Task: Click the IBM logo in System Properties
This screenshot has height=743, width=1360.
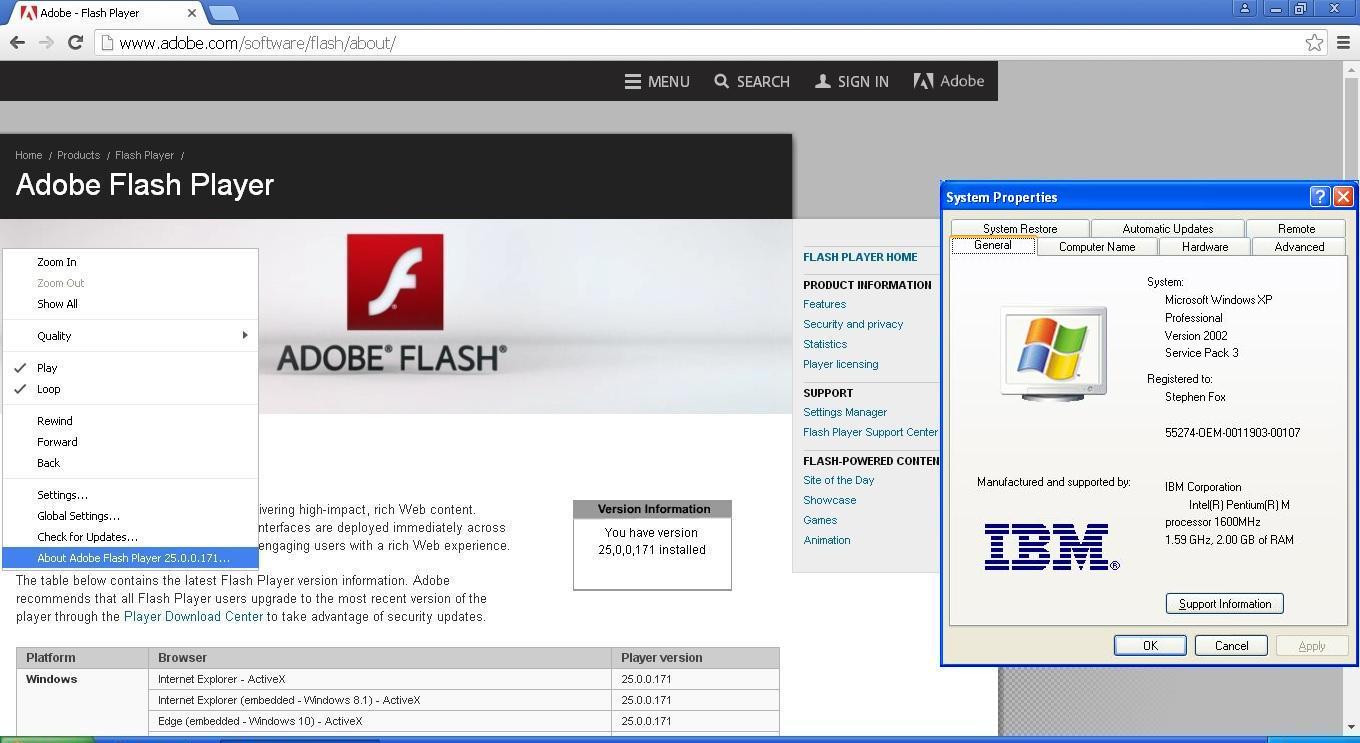Action: 1051,547
